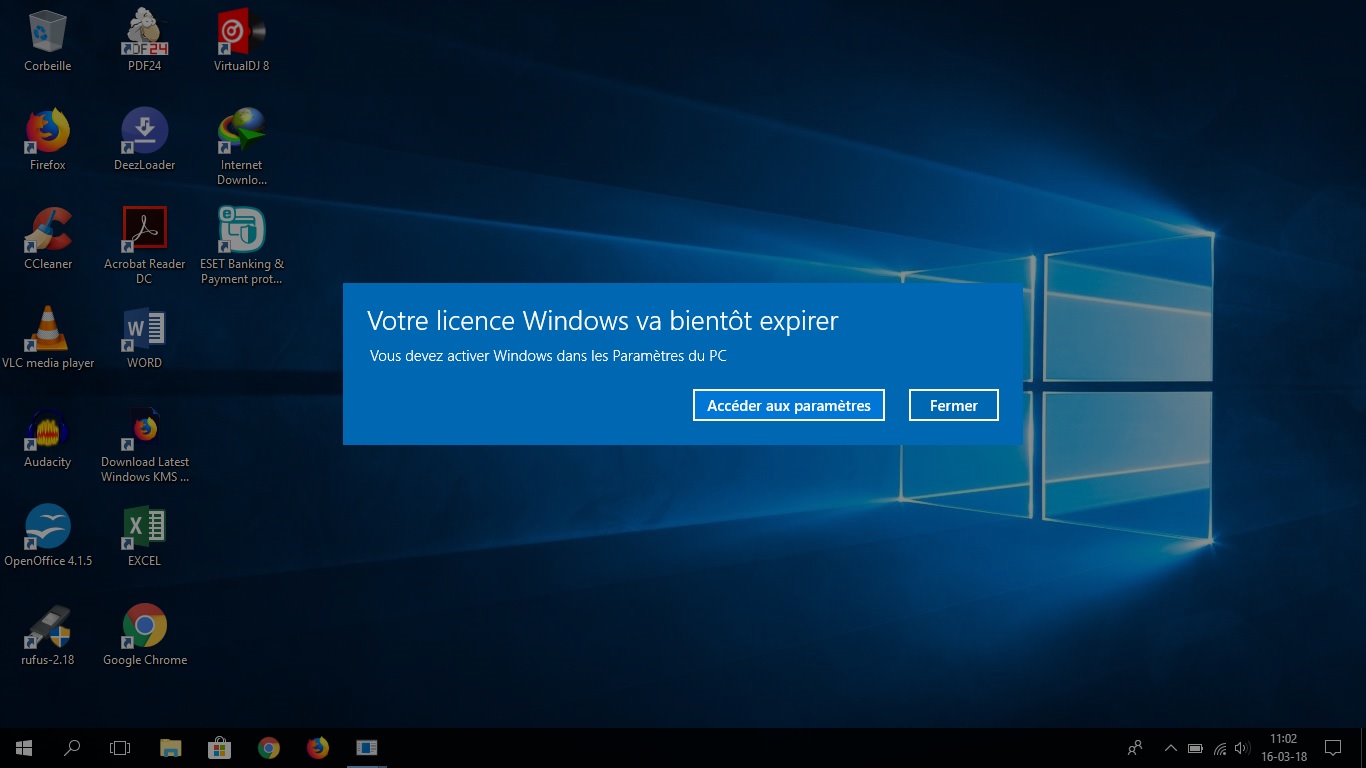Screen dimensions: 1366x768
Task: Open File Explorer from the taskbar
Action: coord(171,748)
